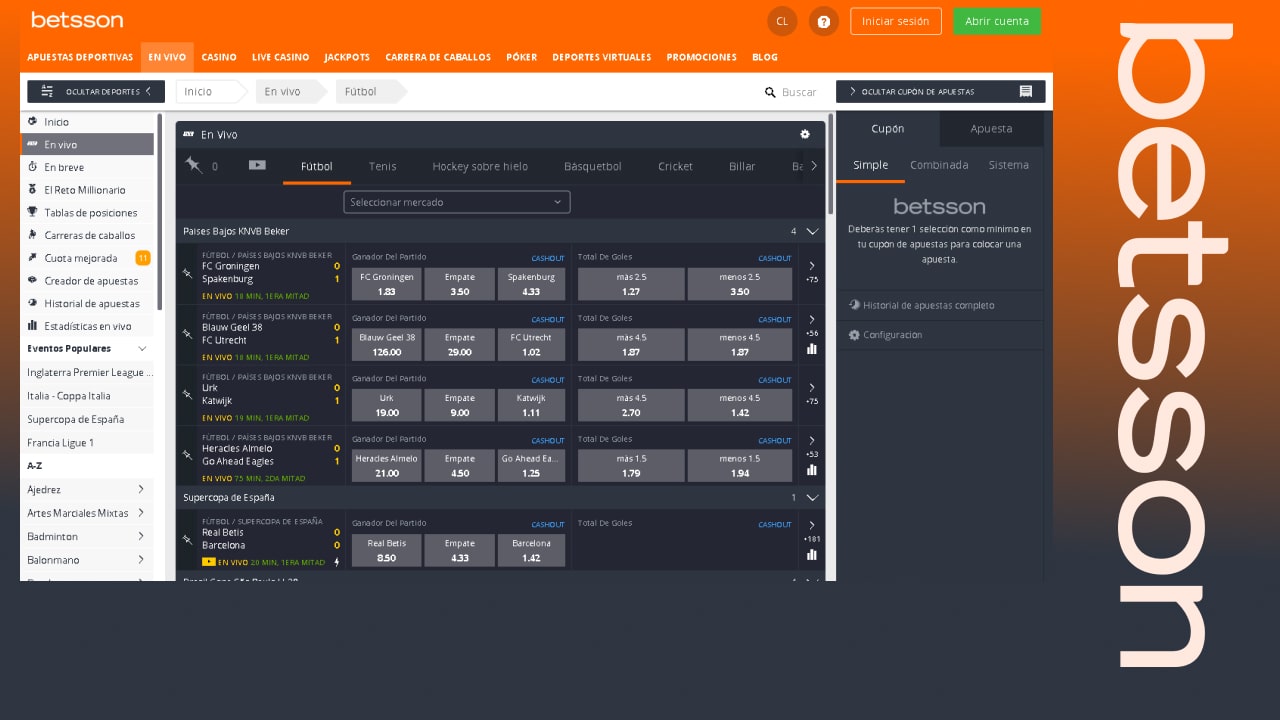
Task: Bet on FC Groningen at 1.83
Action: [x=387, y=284]
